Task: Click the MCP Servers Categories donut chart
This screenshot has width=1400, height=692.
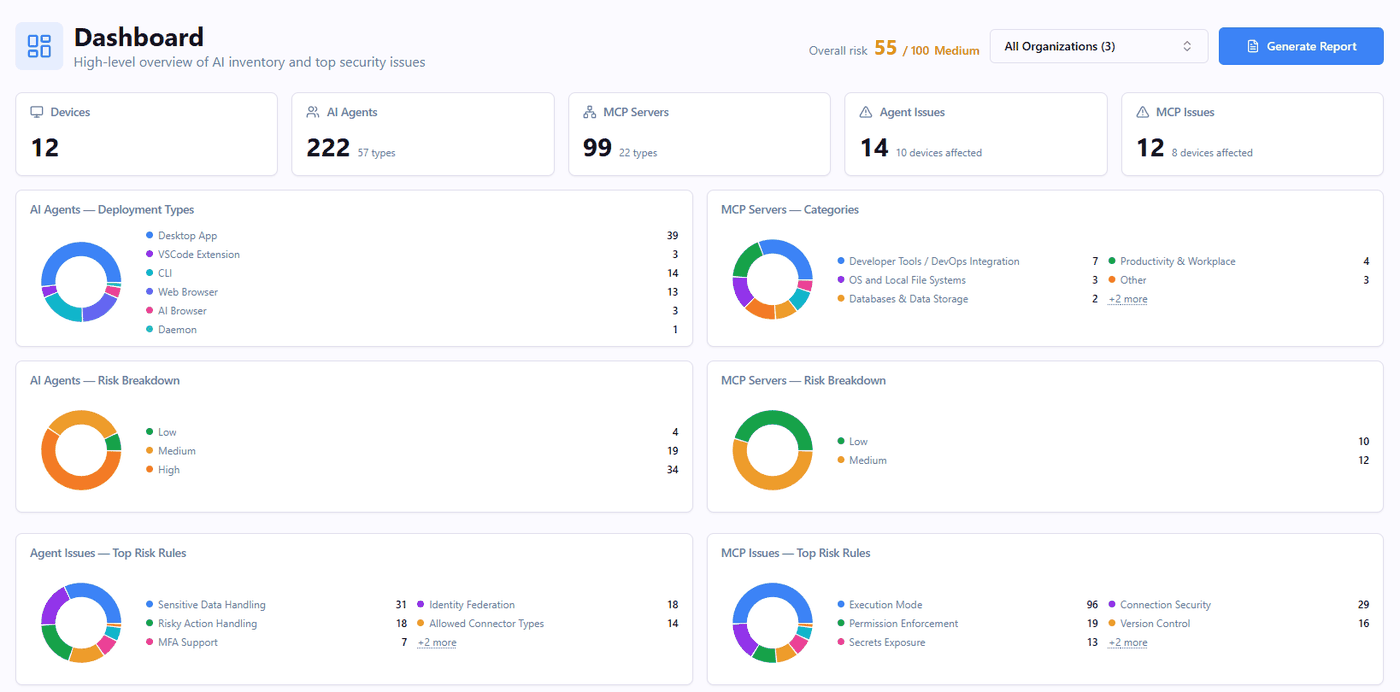Action: (772, 280)
